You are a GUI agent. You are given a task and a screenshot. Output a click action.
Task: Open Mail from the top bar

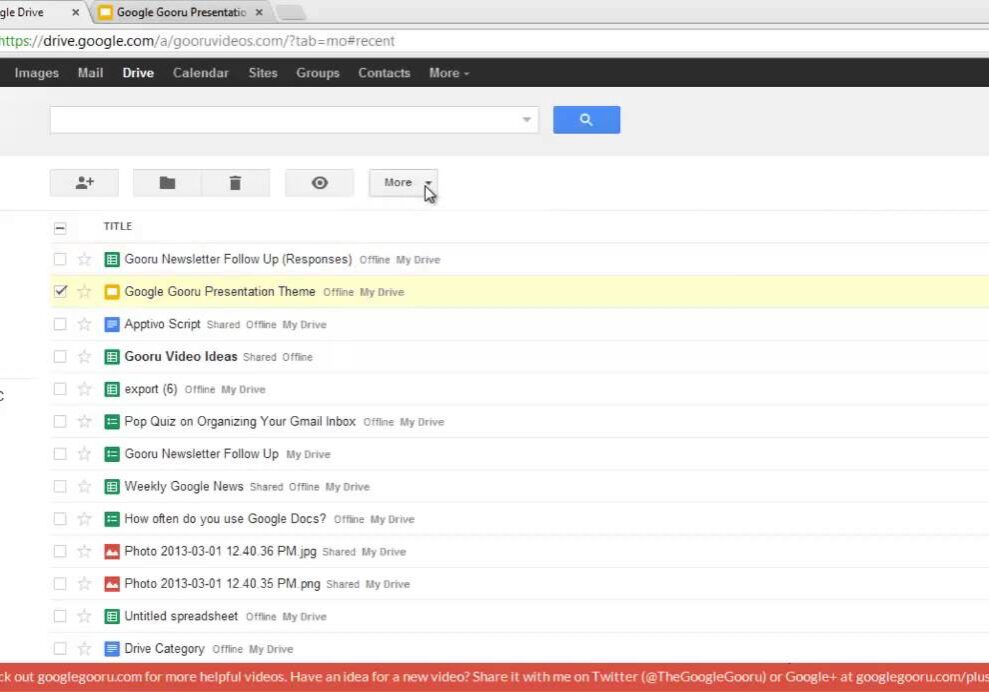(90, 73)
